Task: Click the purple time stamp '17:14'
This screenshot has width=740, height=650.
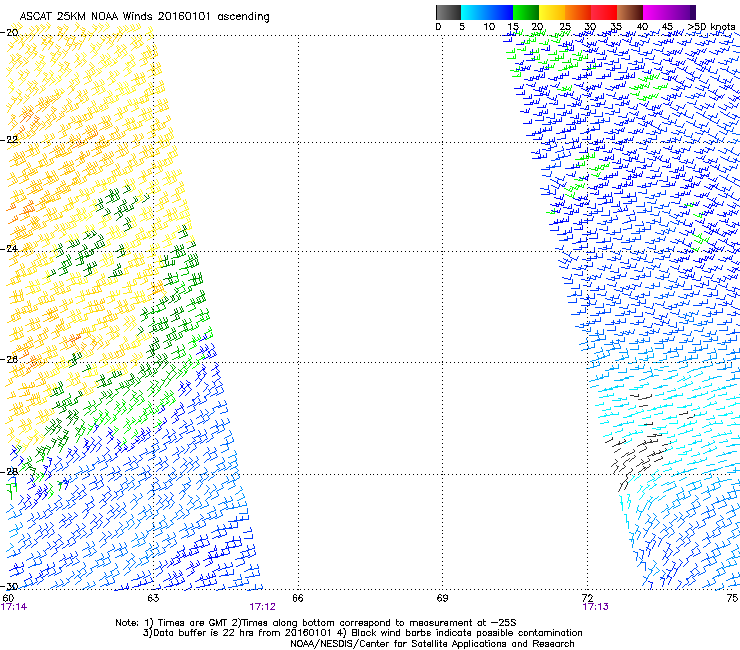Action: (x=14, y=607)
